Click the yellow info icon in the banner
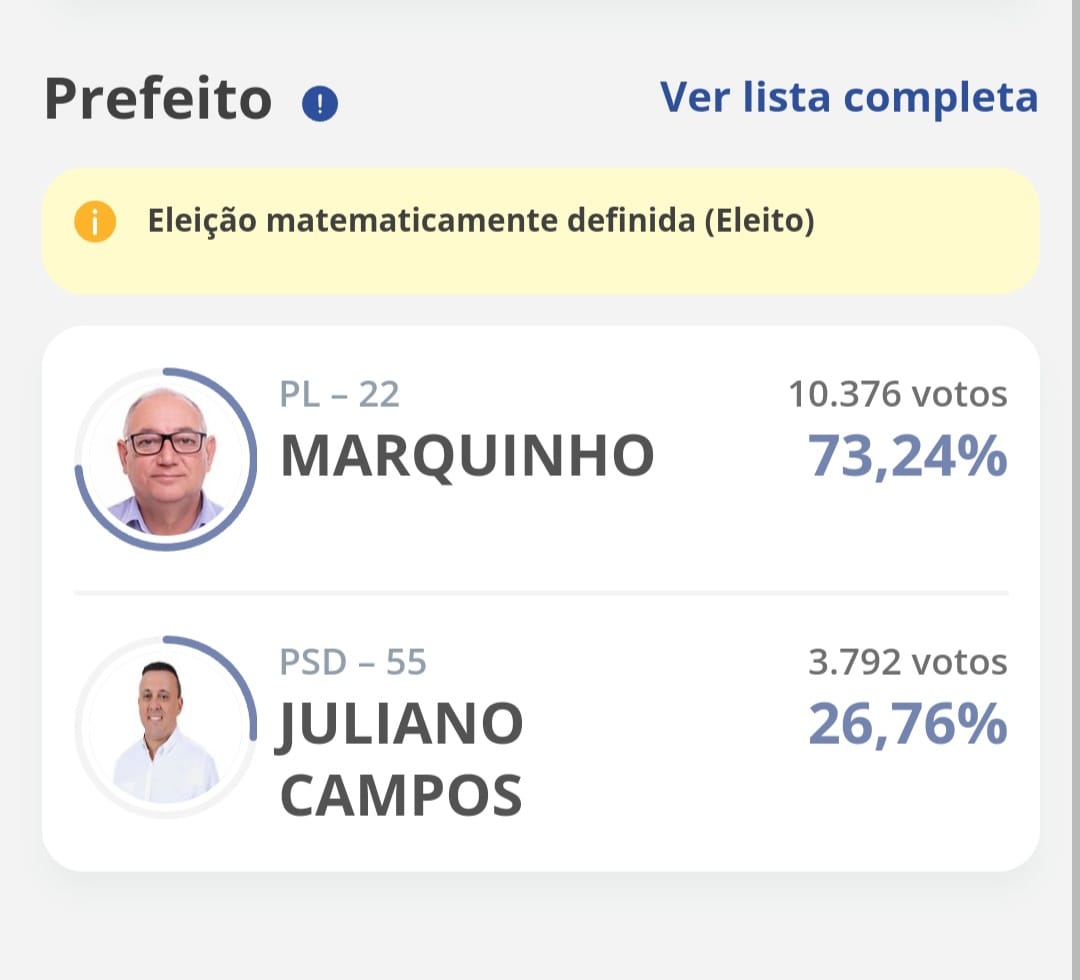The width and height of the screenshot is (1080, 980). point(94,222)
